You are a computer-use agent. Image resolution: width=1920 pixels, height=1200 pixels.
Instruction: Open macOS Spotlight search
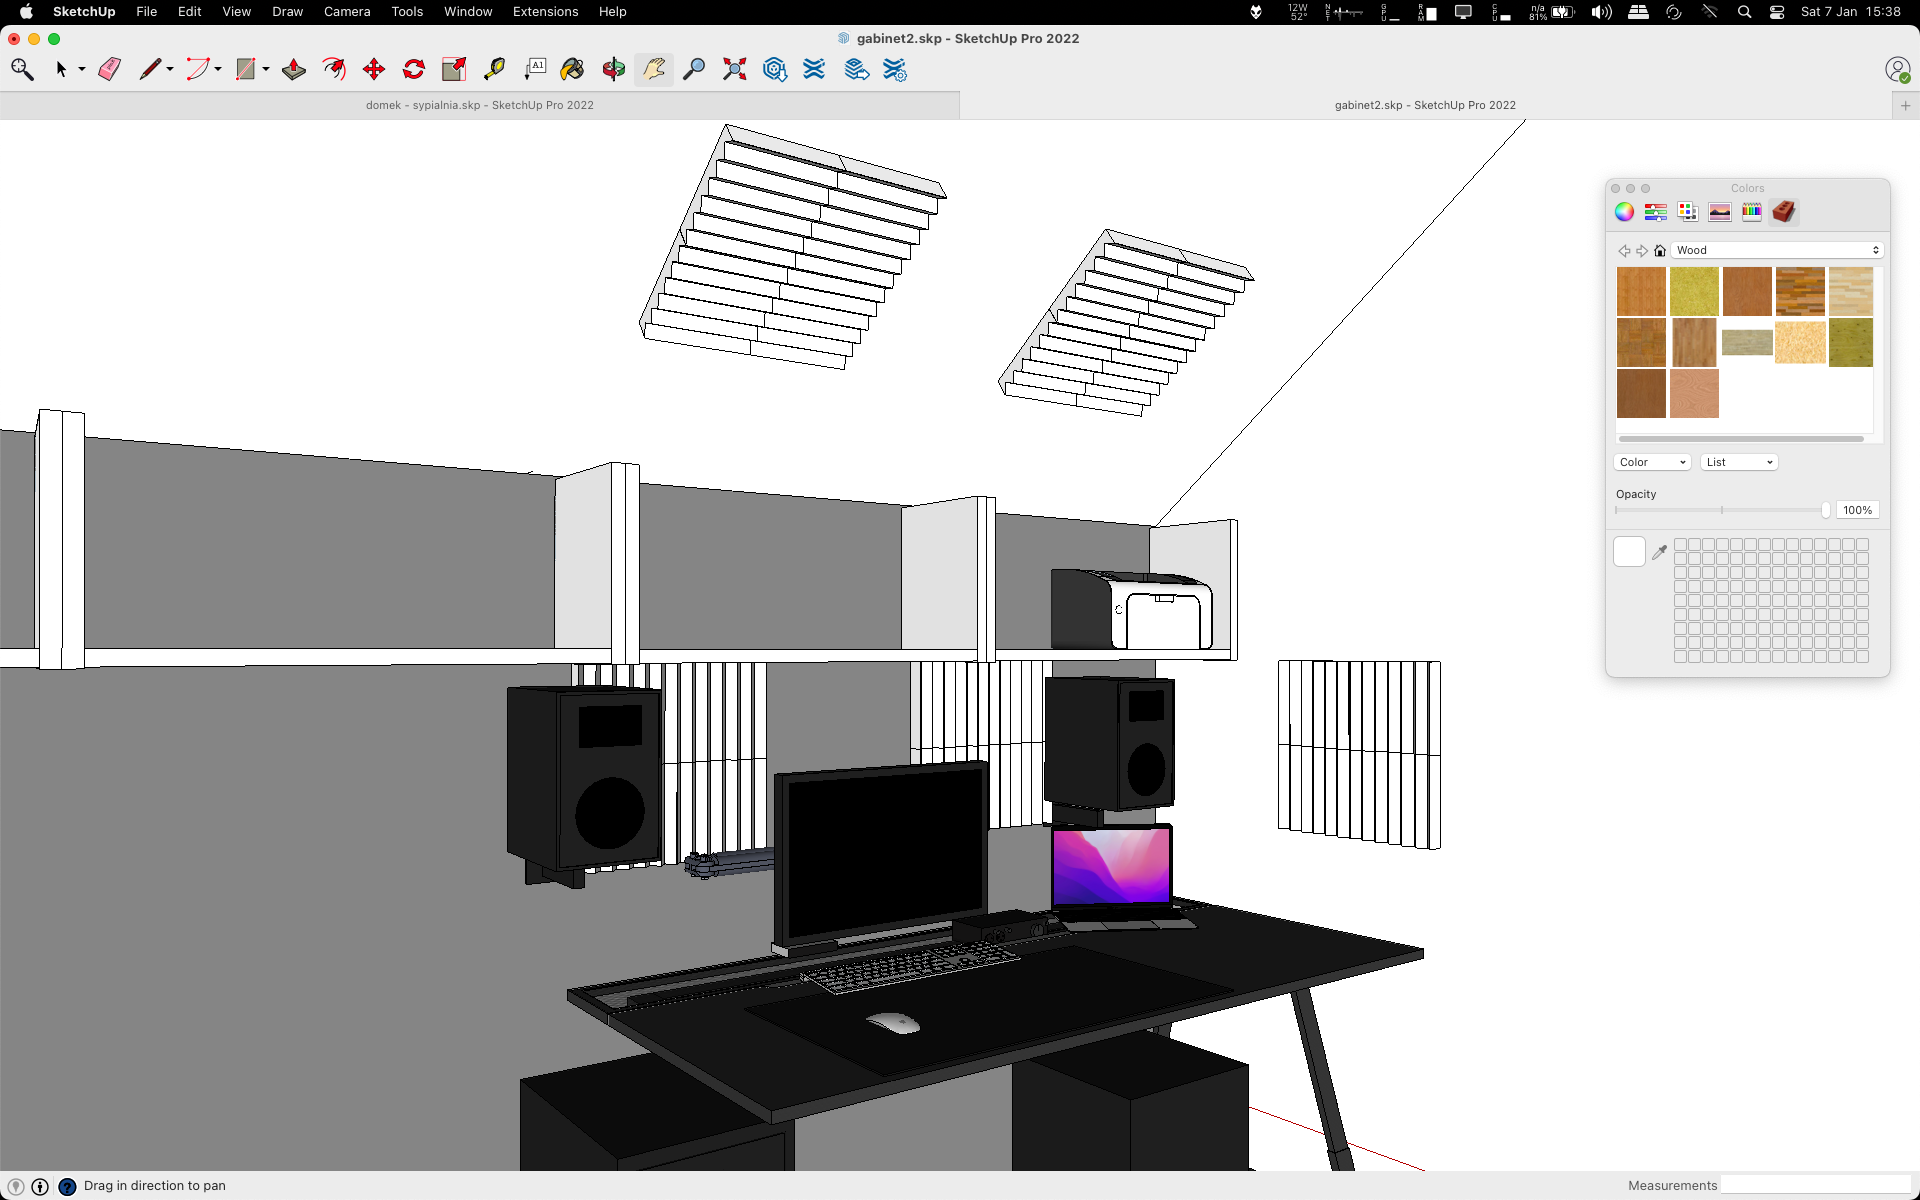(x=1745, y=12)
